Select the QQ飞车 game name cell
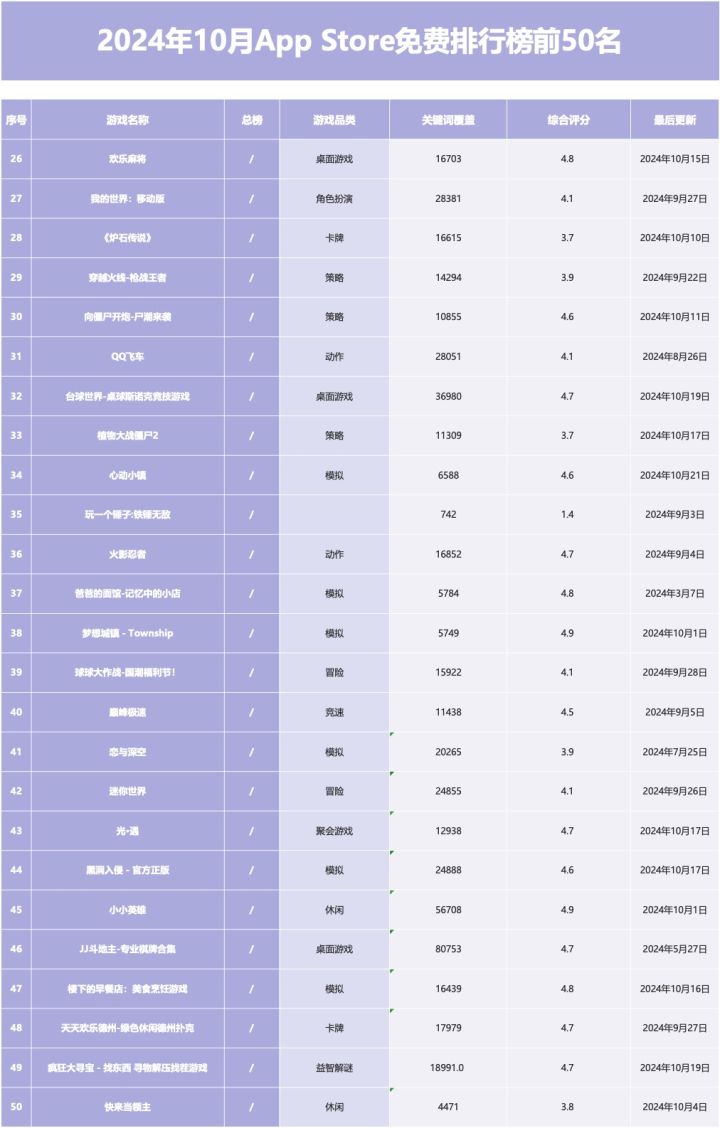The height and width of the screenshot is (1128, 720). [x=127, y=357]
